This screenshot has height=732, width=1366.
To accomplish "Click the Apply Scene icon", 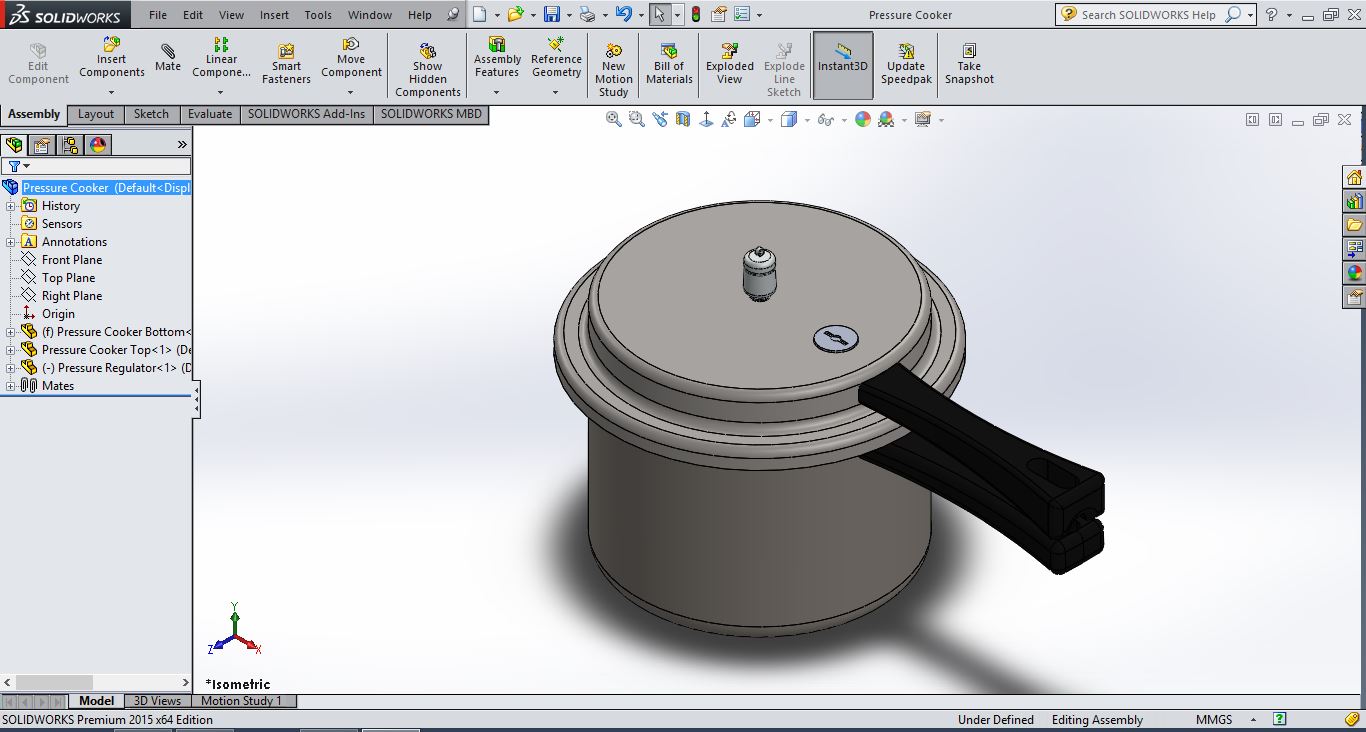I will [886, 119].
